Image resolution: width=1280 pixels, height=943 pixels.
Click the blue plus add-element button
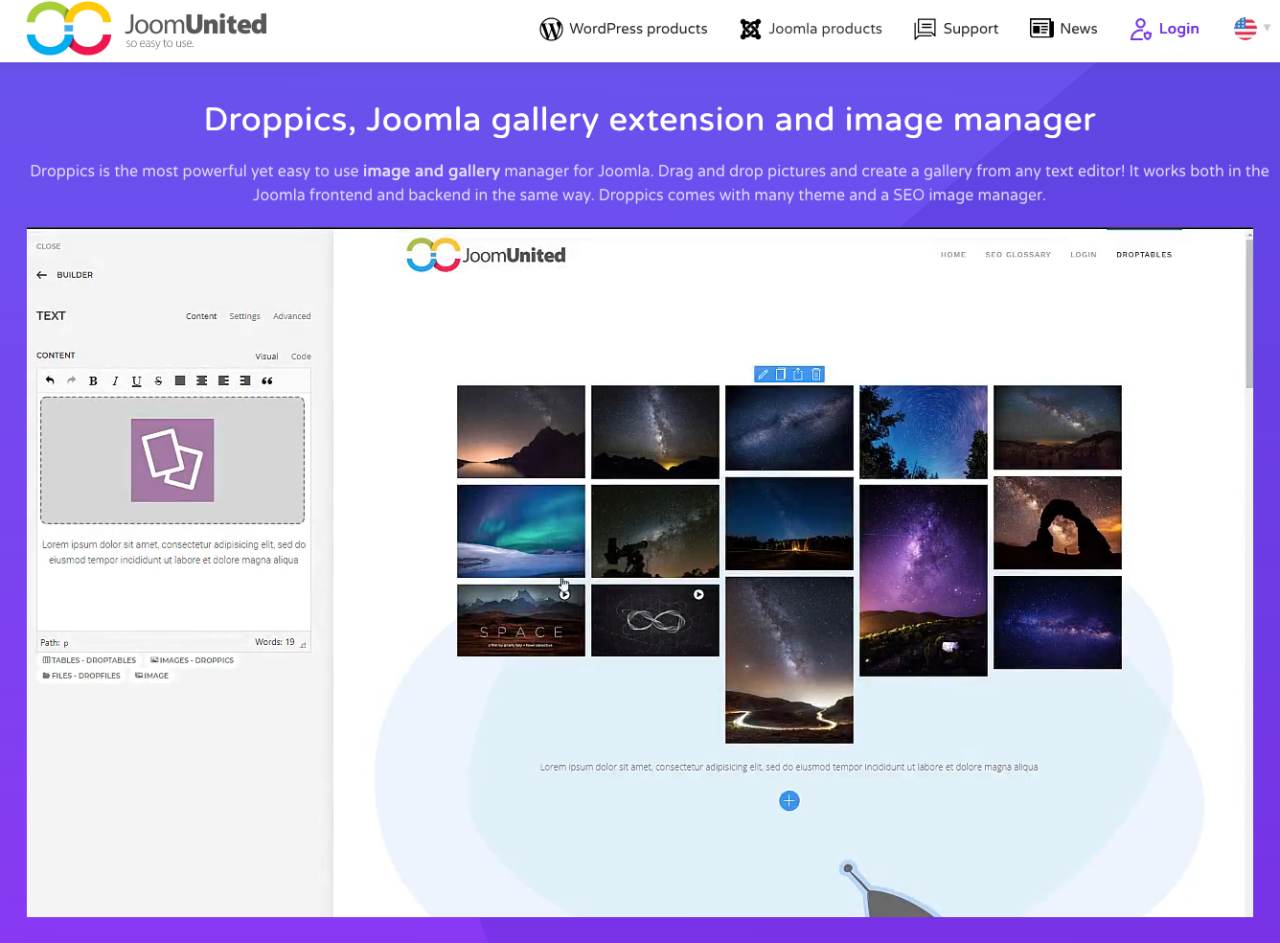[x=789, y=801]
